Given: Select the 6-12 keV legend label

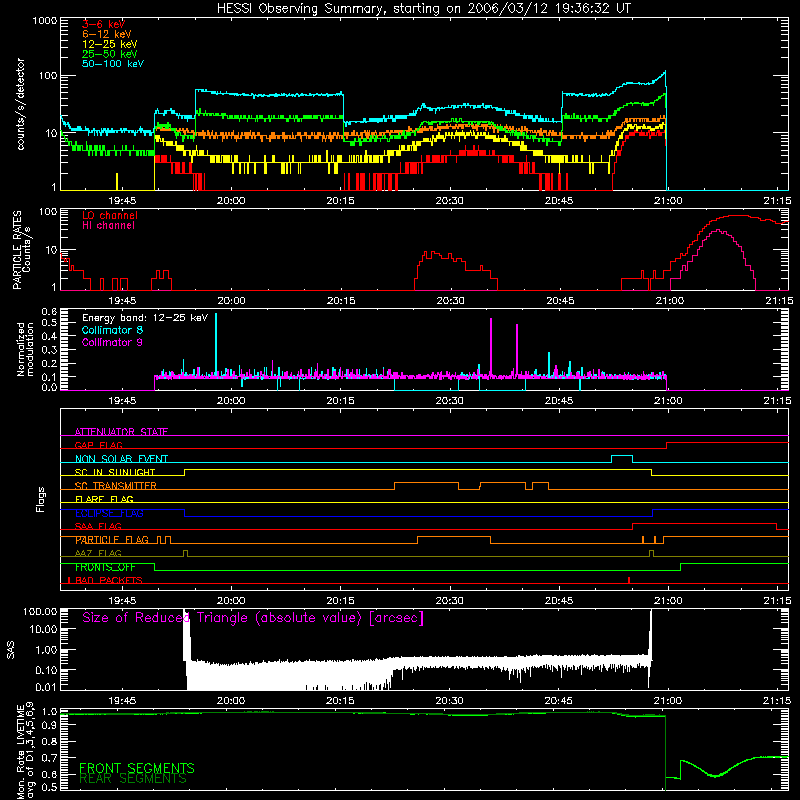Looking at the screenshot, I should (x=107, y=34).
